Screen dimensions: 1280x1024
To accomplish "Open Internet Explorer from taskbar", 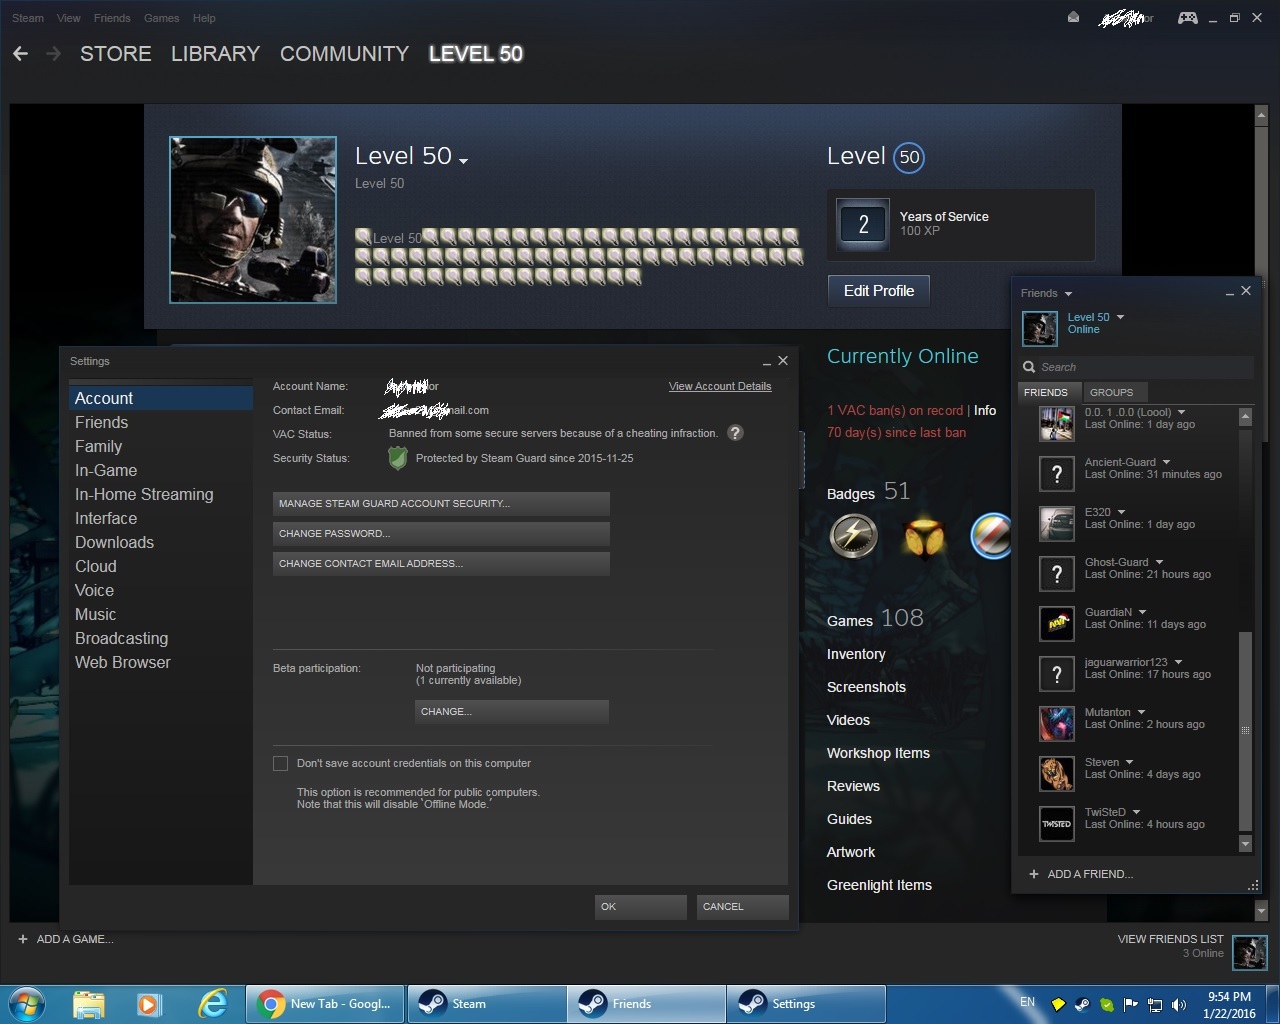I will 212,1004.
